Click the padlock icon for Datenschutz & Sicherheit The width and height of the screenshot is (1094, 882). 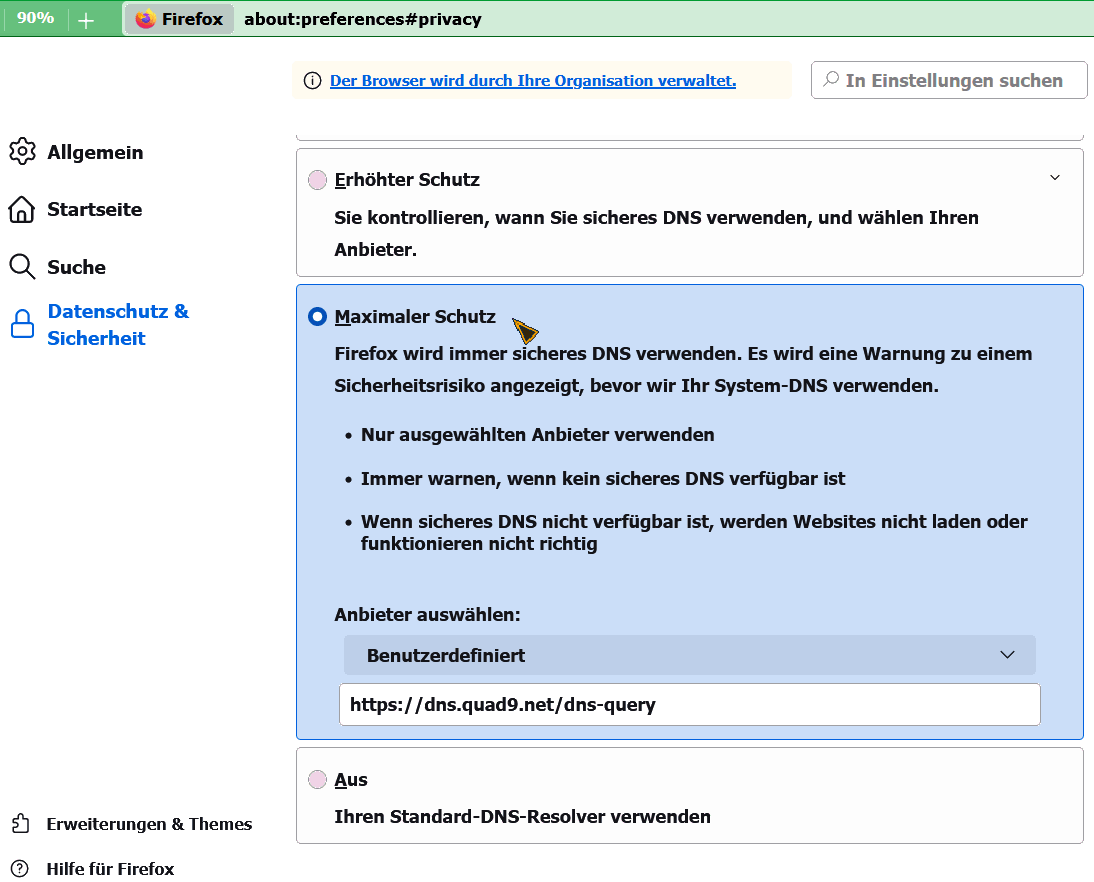(22, 325)
